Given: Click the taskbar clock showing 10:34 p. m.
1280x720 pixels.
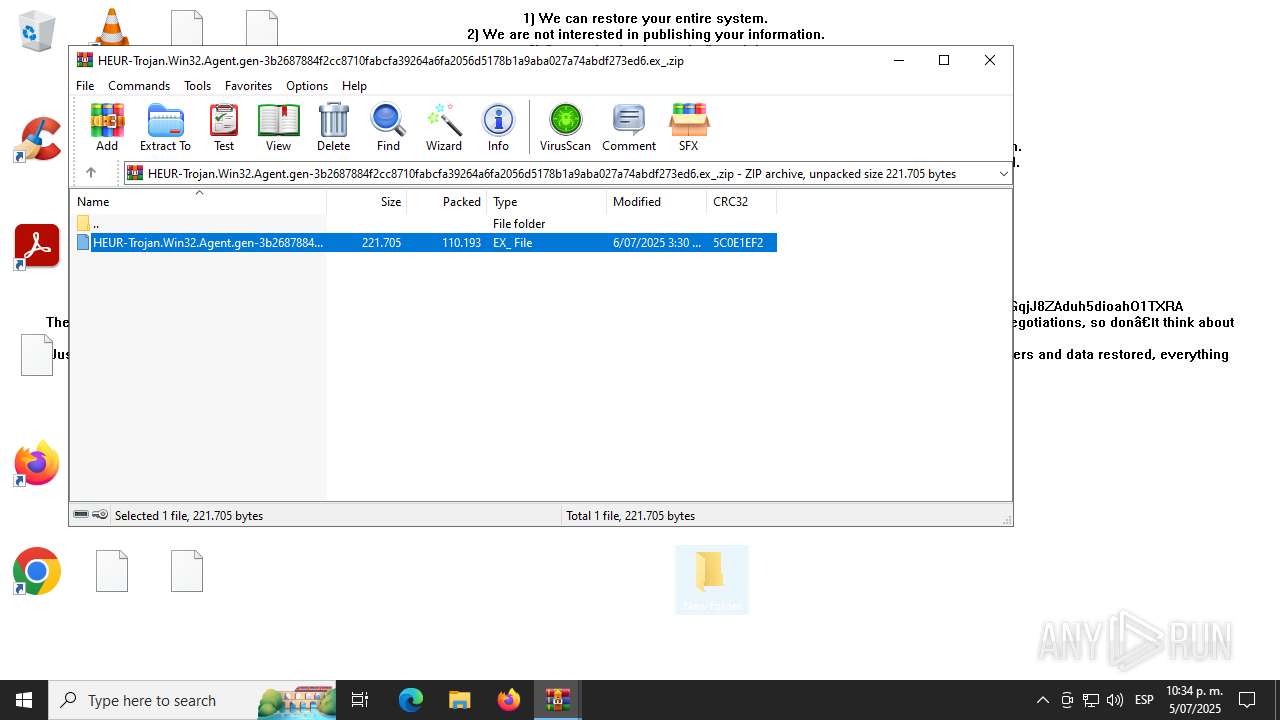Looking at the screenshot, I should 1194,700.
